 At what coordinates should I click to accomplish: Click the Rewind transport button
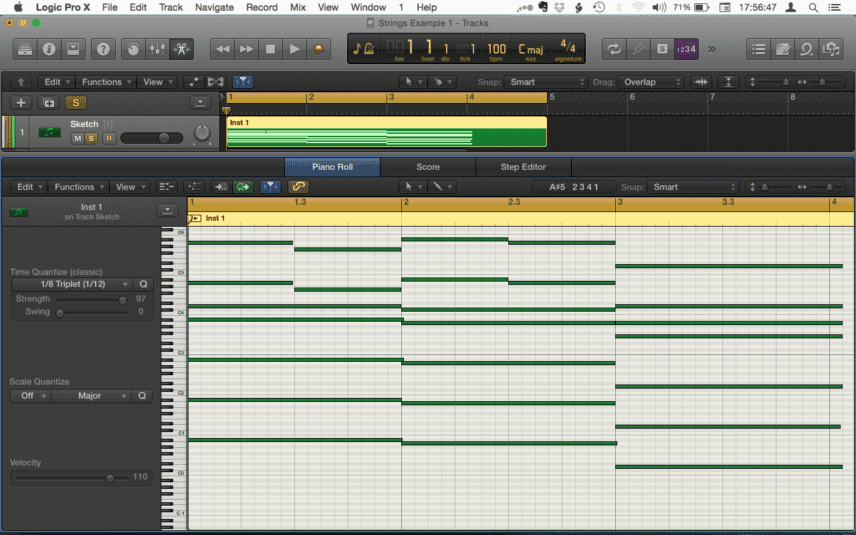(x=223, y=49)
